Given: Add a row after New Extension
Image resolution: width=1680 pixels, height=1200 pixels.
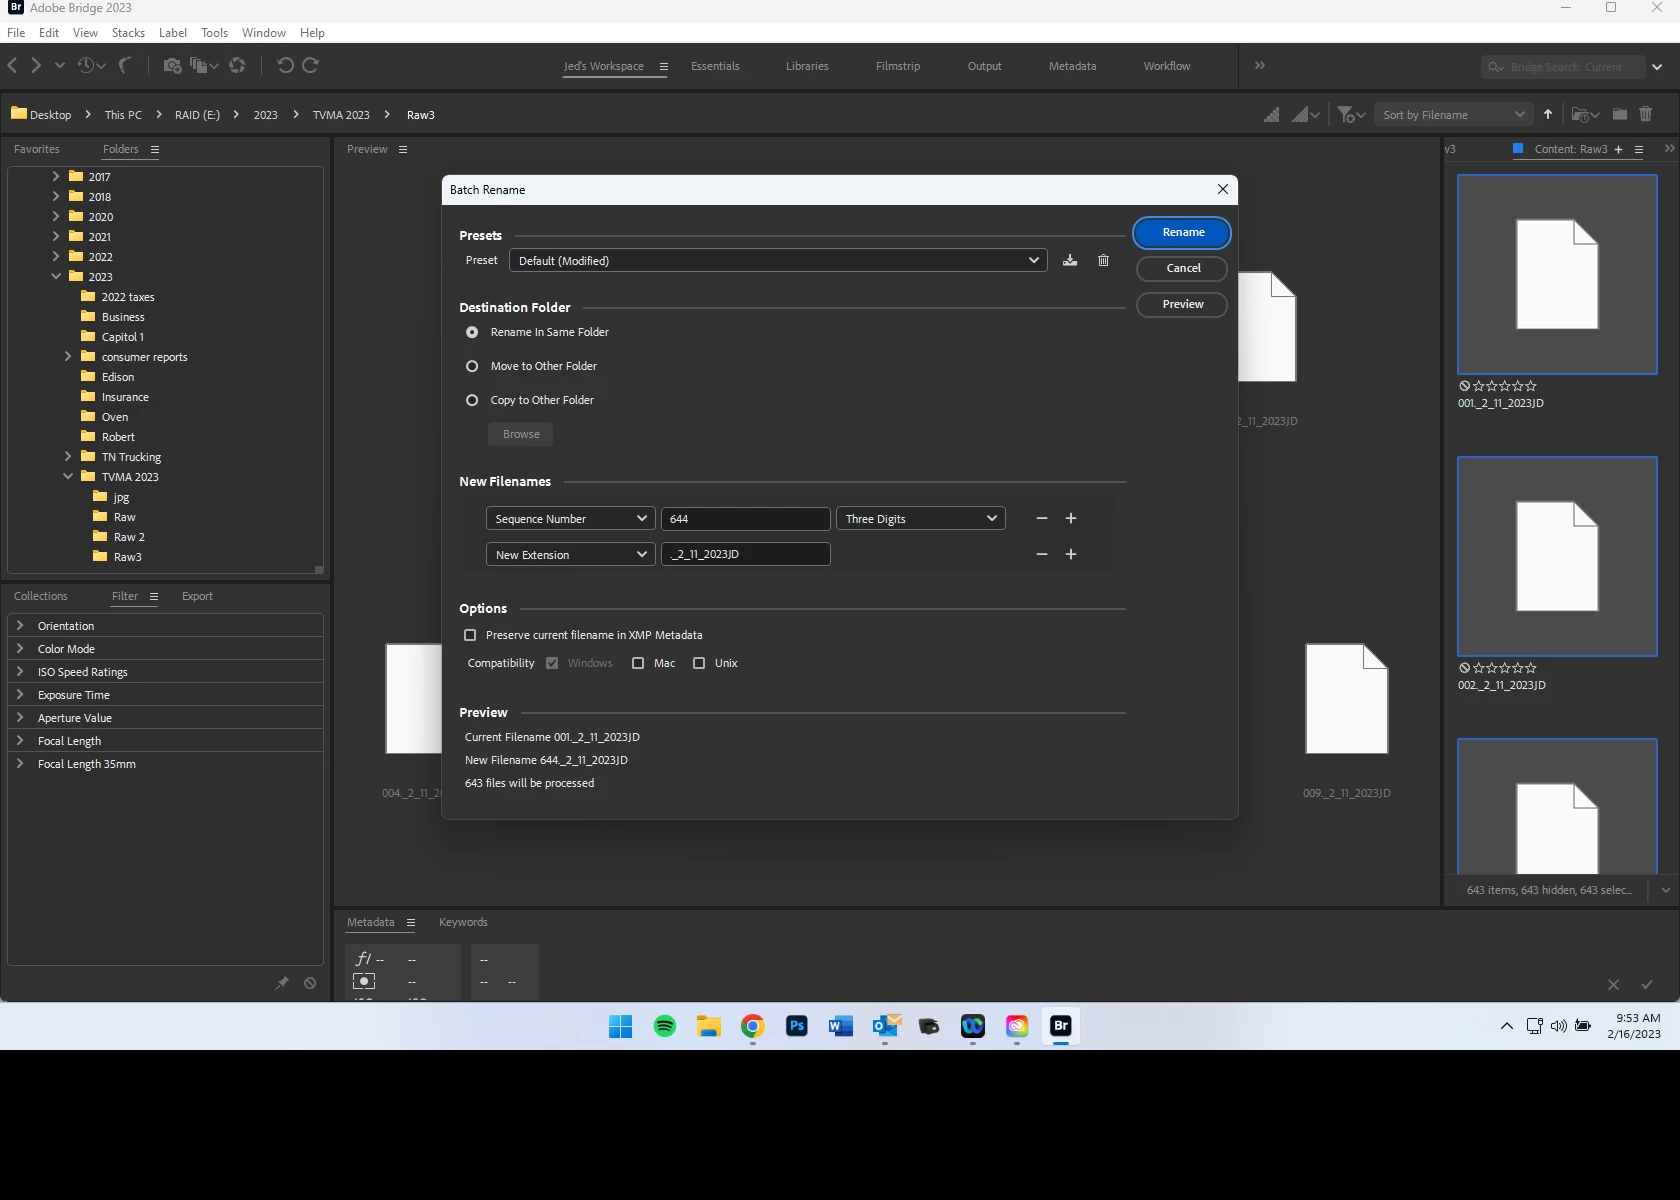Looking at the screenshot, I should click(1071, 554).
